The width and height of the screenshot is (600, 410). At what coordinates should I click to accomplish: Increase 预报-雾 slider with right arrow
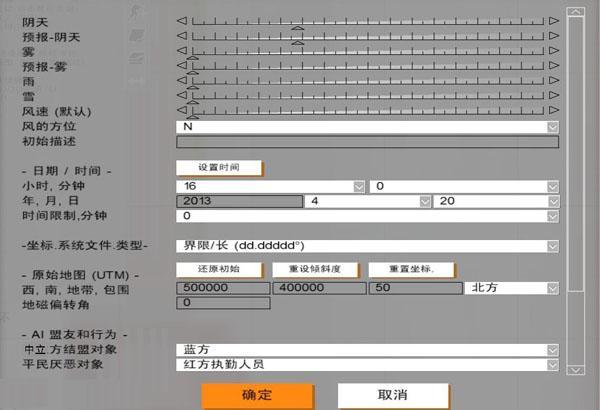(x=554, y=65)
